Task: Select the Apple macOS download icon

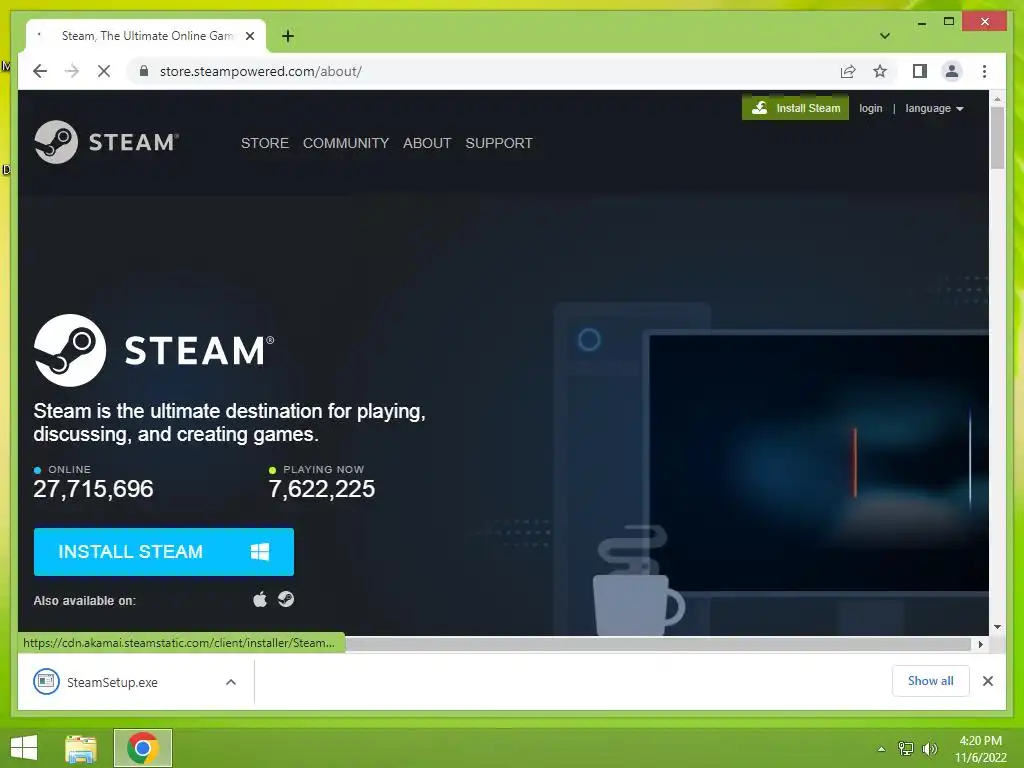Action: (x=260, y=600)
